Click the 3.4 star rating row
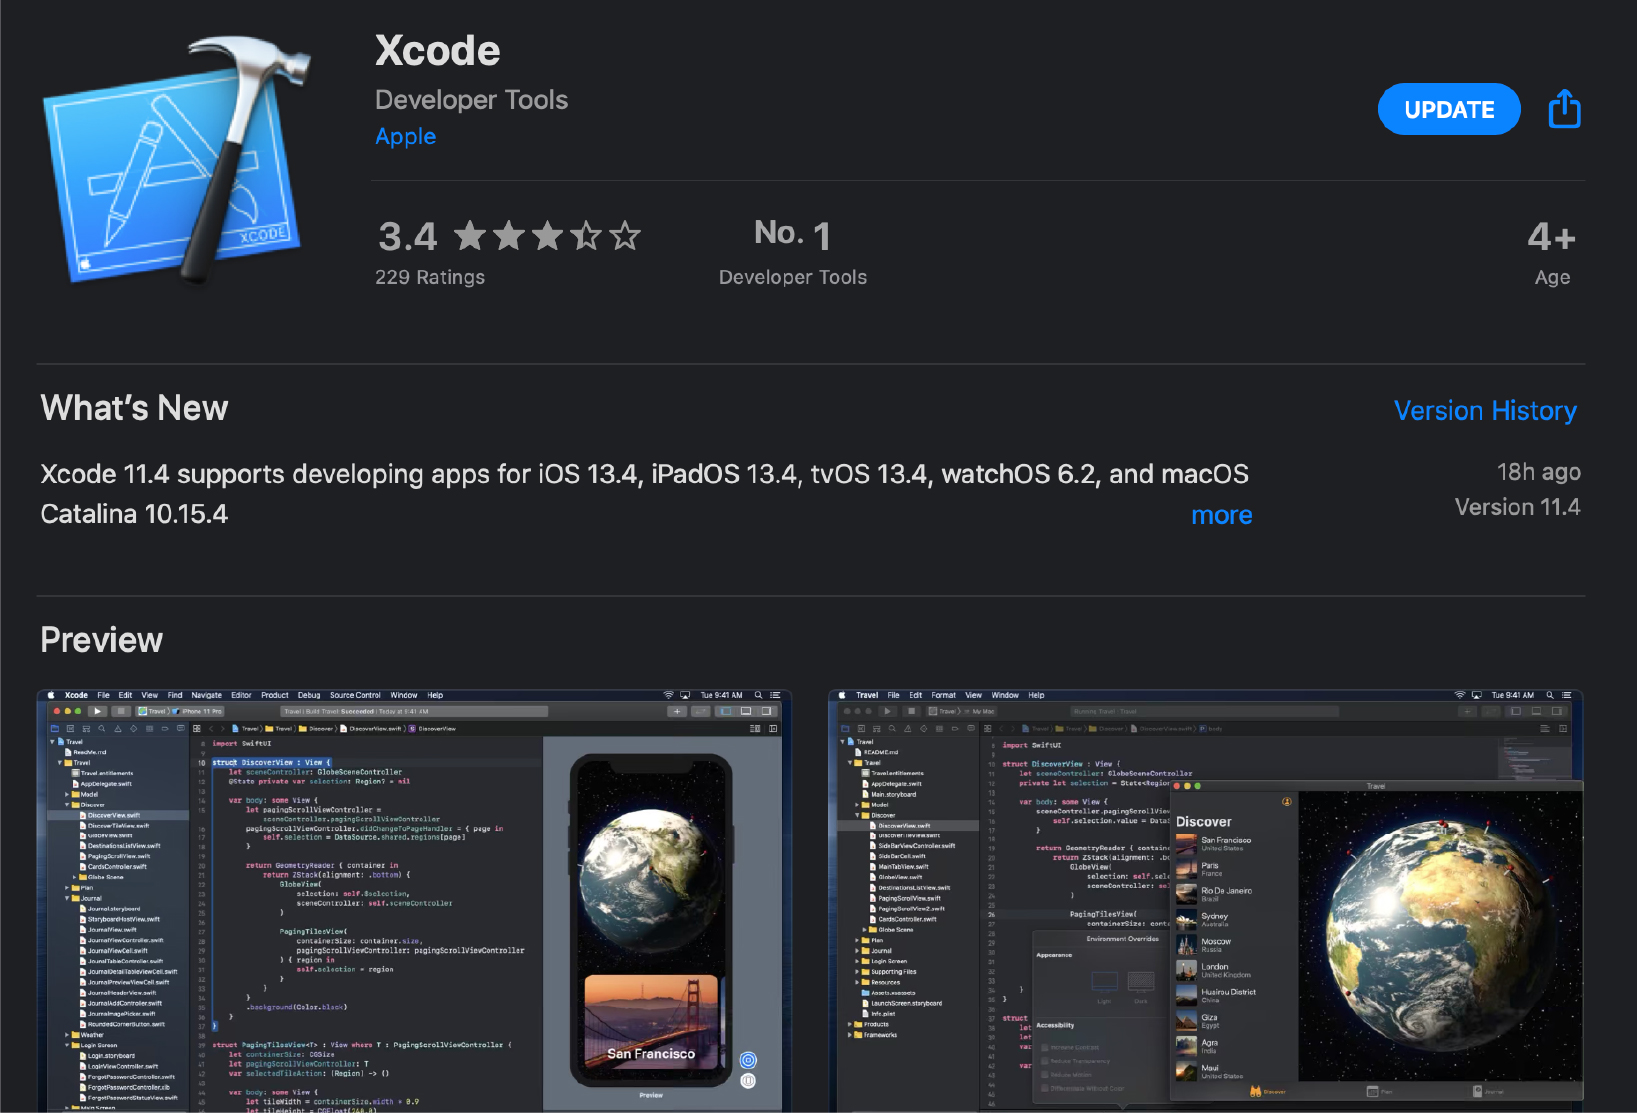Screen dimensions: 1637x1113 (509, 236)
